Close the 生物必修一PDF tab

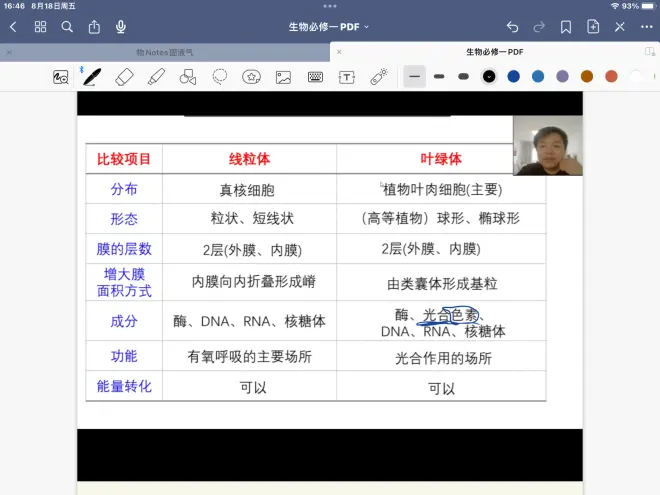[339, 51]
